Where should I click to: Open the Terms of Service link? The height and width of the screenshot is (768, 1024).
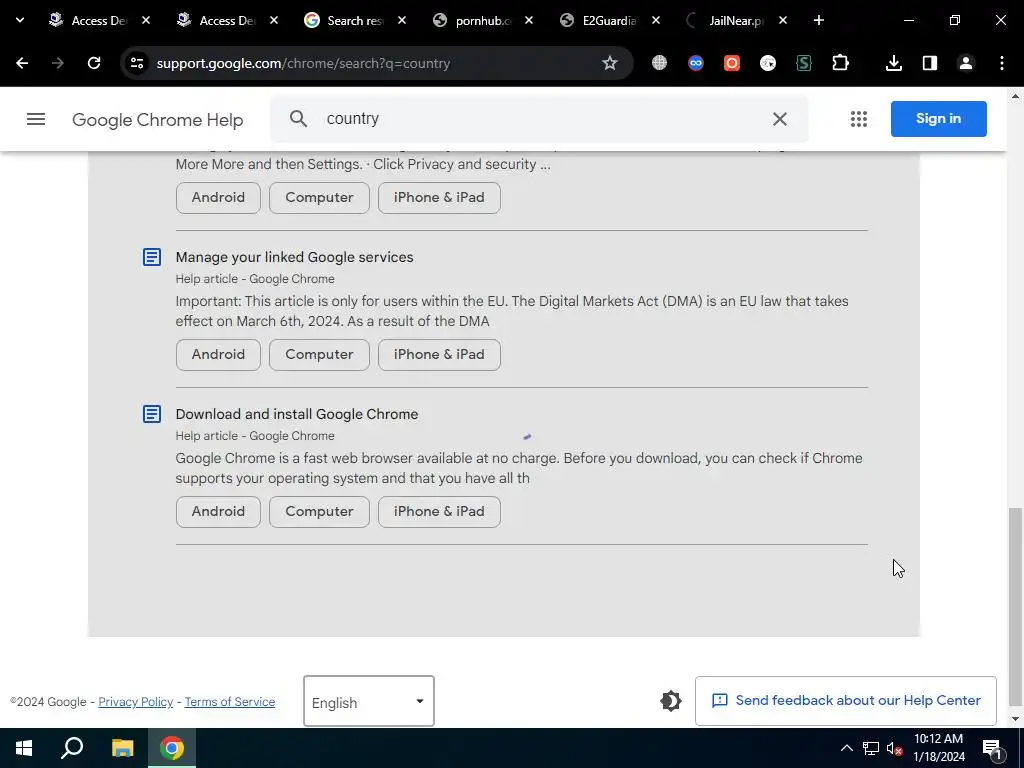point(230,702)
